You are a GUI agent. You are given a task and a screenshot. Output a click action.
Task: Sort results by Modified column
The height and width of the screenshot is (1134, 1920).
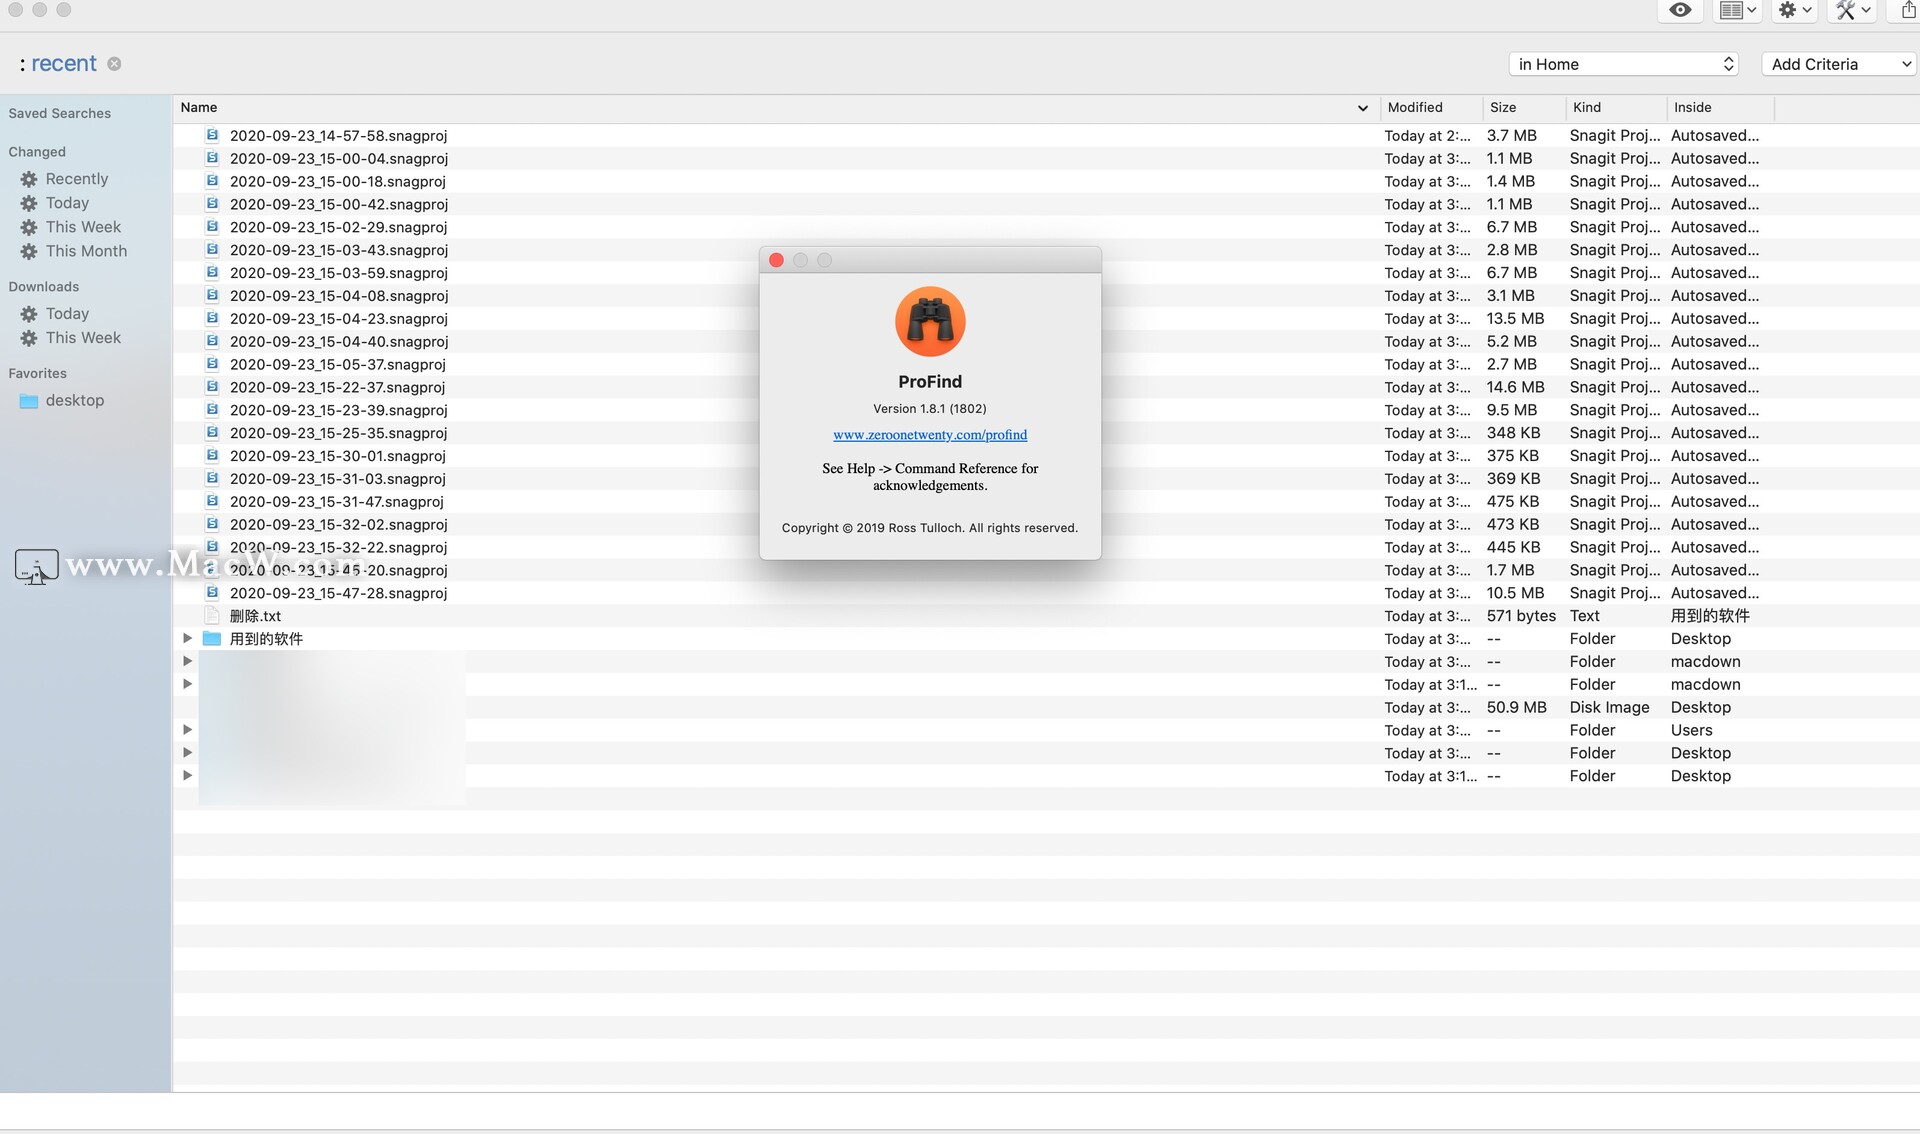(x=1415, y=108)
